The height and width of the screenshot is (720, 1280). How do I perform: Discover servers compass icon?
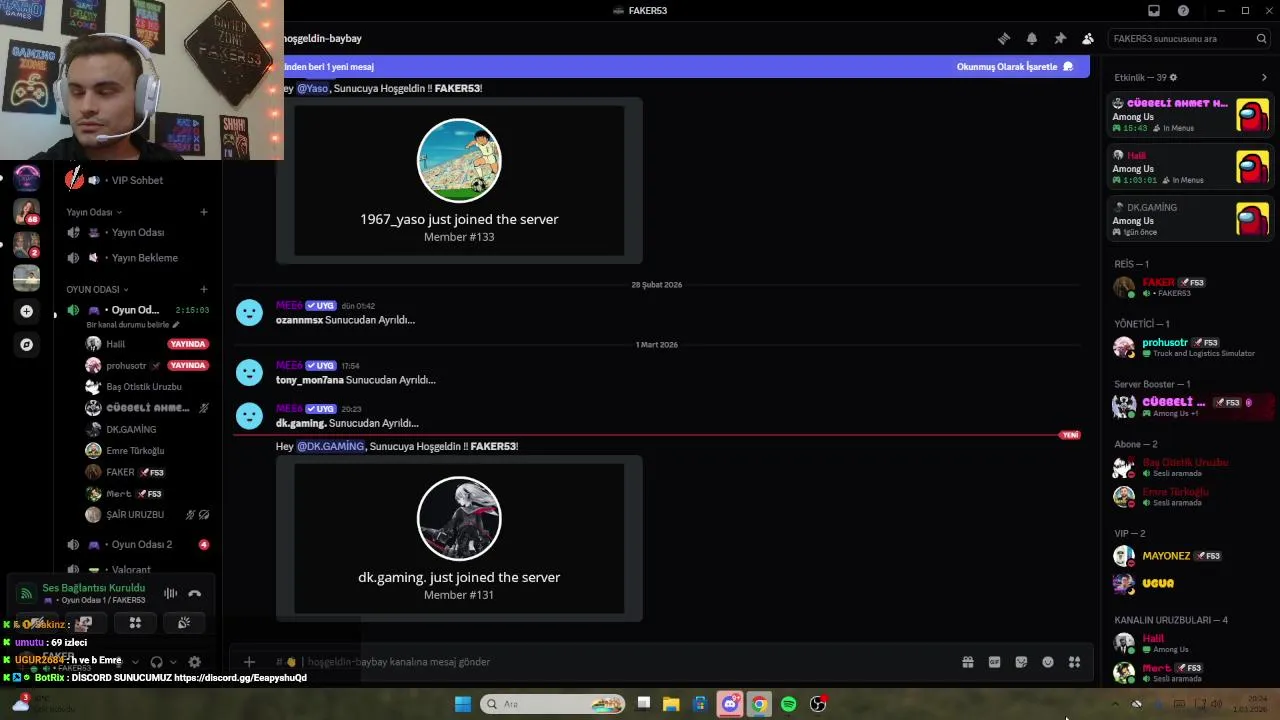click(27, 345)
